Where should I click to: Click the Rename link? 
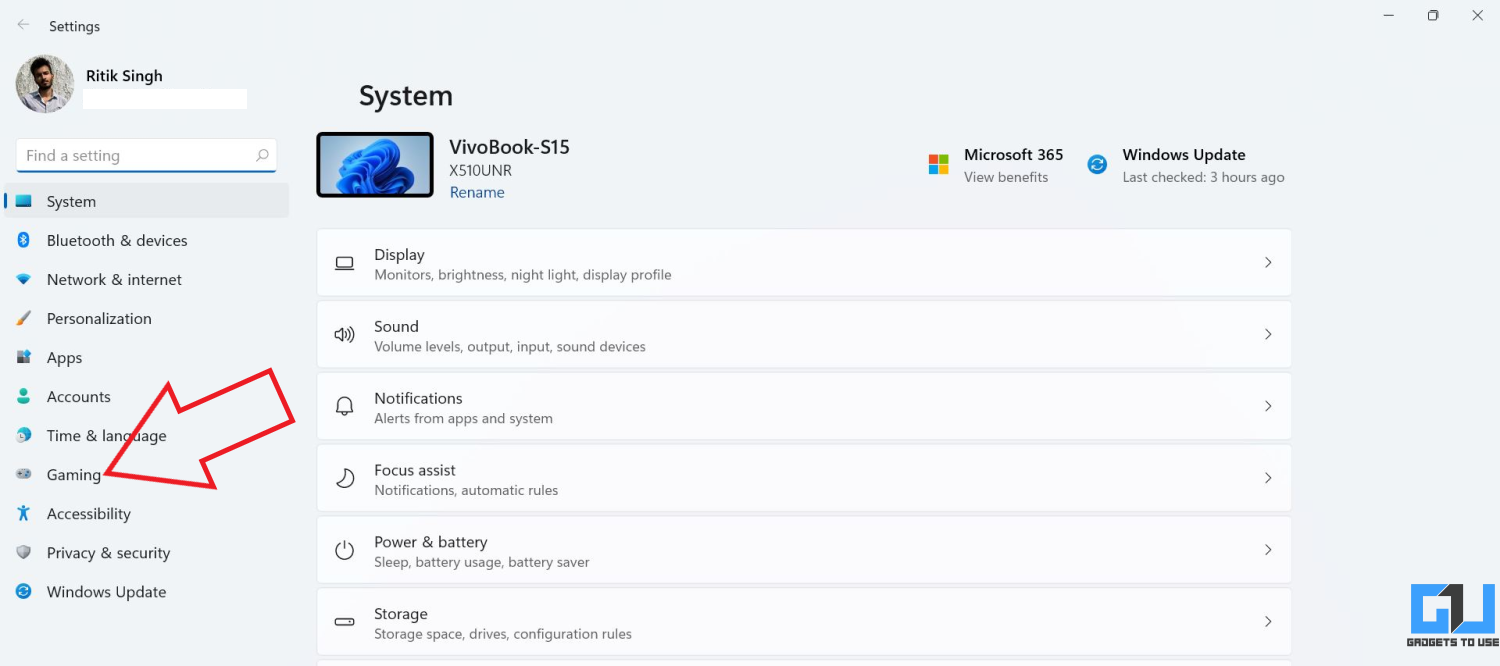[477, 192]
